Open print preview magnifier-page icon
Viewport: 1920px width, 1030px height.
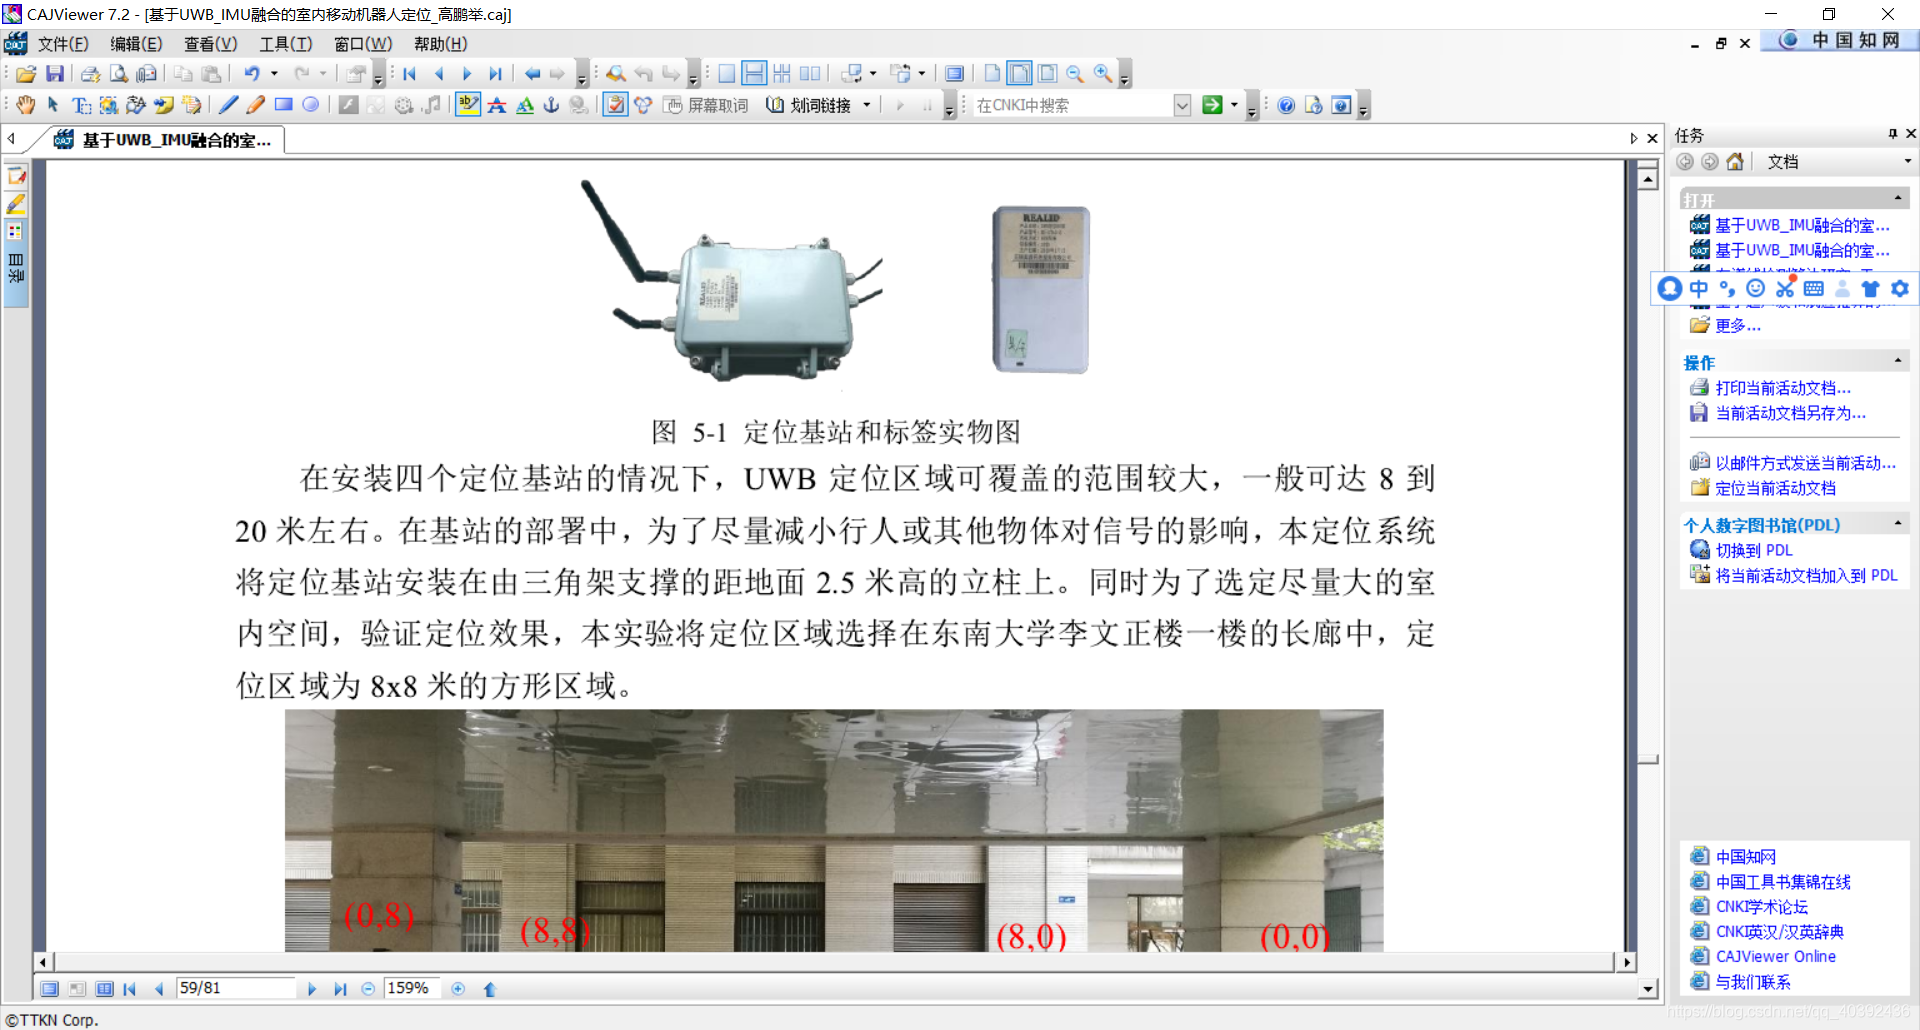[119, 74]
